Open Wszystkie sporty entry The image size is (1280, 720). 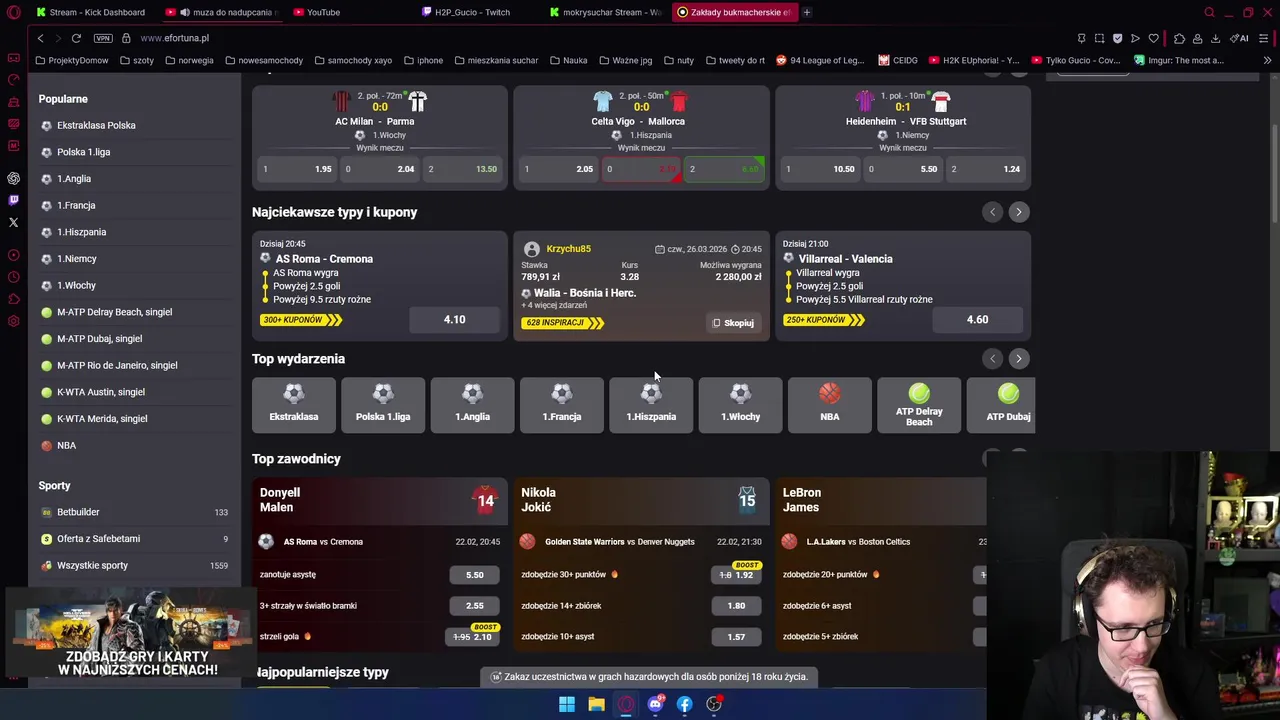click(x=135, y=565)
